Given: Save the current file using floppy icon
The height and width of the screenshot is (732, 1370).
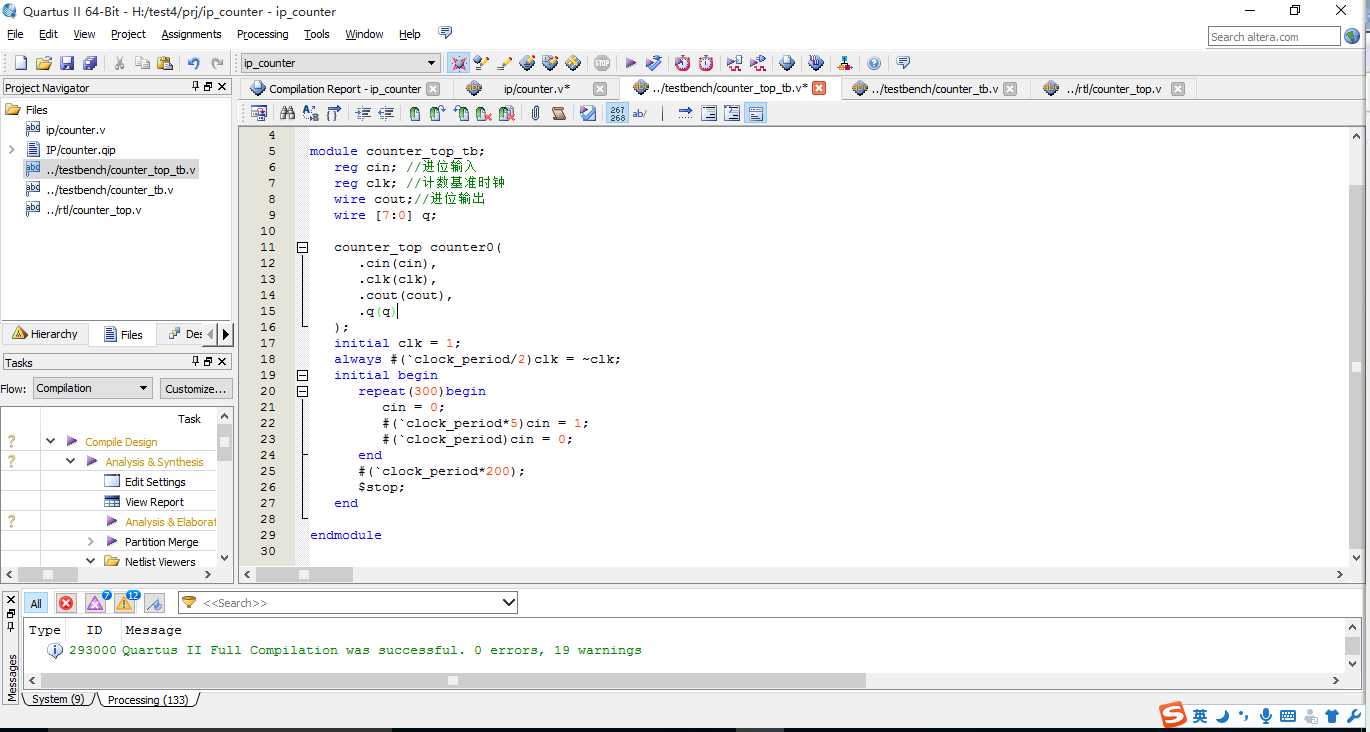Looking at the screenshot, I should [67, 63].
